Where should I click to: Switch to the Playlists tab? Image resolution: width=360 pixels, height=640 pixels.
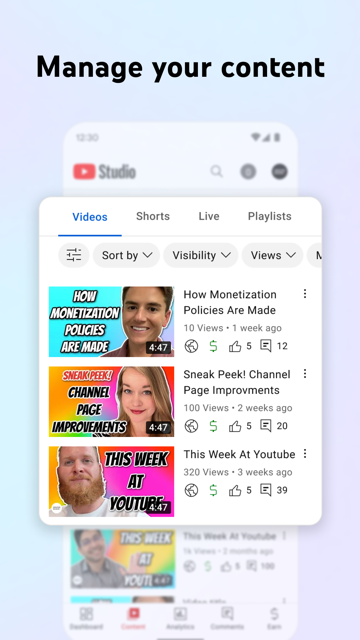270,216
